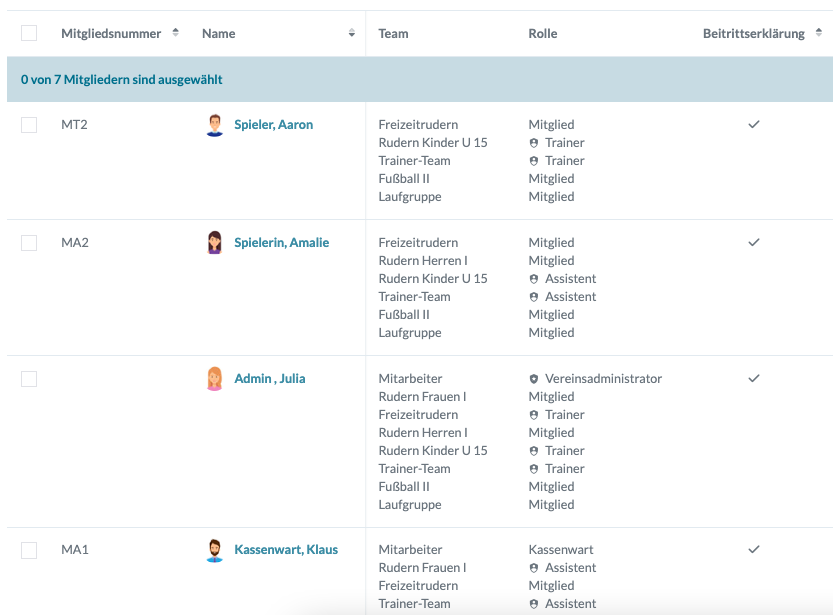This screenshot has height=615, width=833.
Task: Click Beitrittserklärung checkmark for Klaus Kassenwart
Action: pos(754,550)
